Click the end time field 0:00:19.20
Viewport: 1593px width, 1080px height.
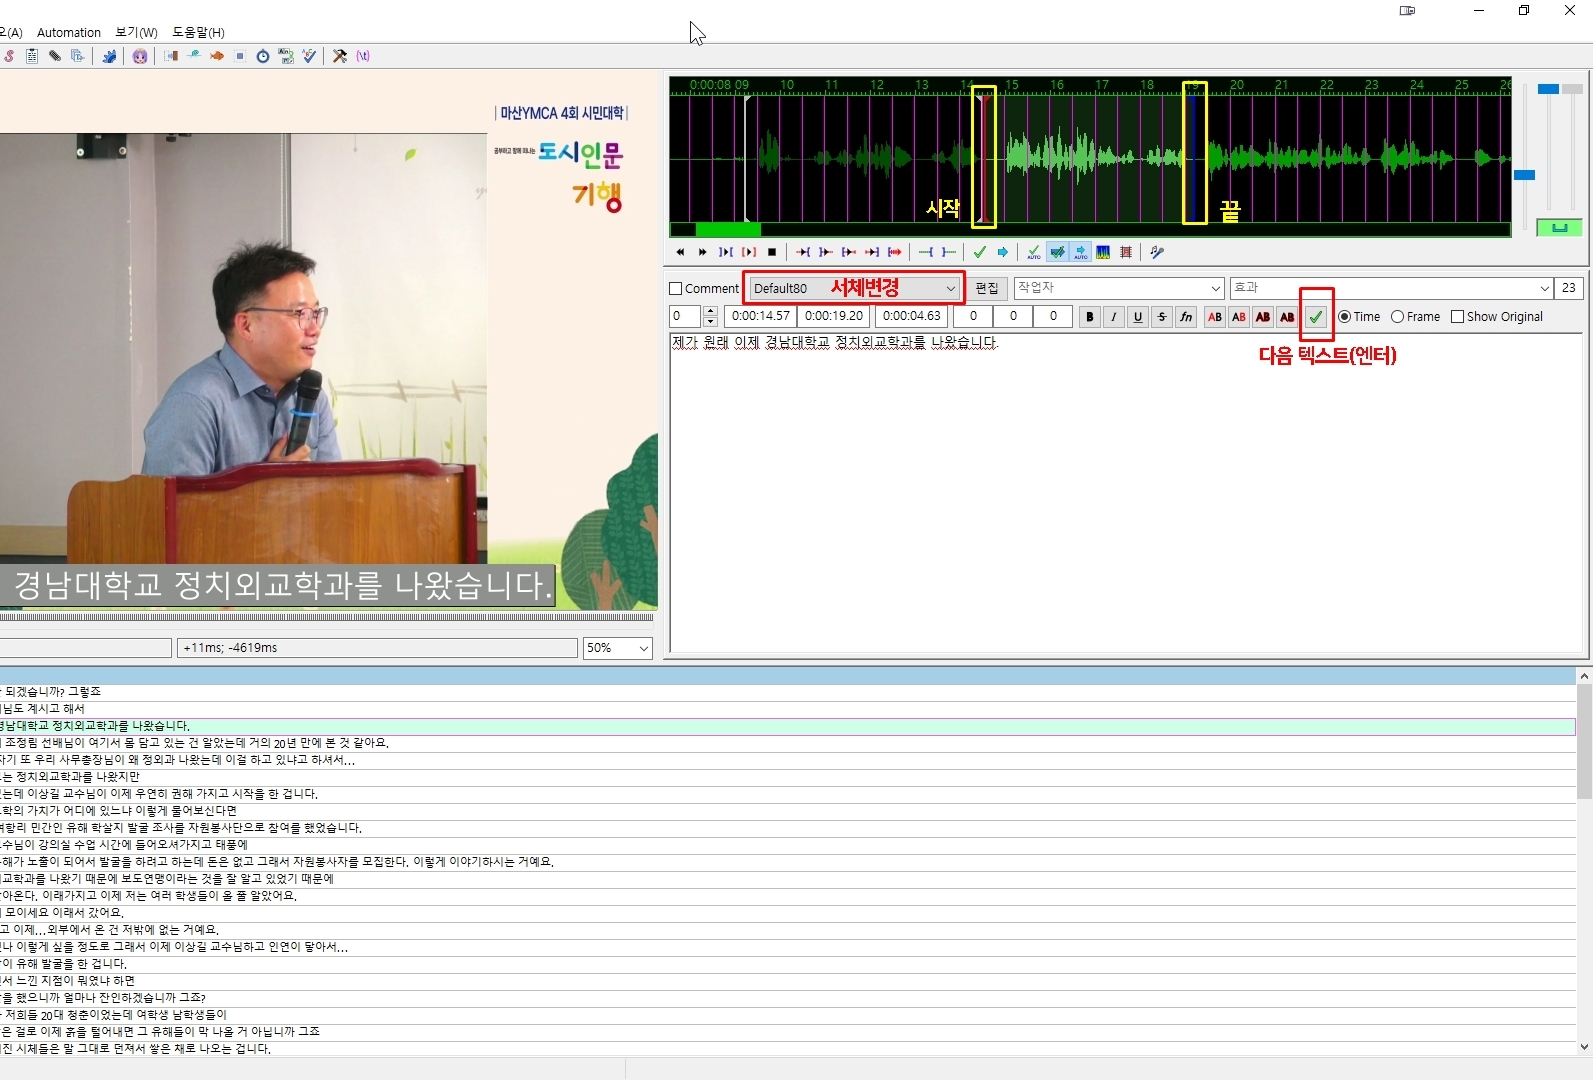coord(834,316)
